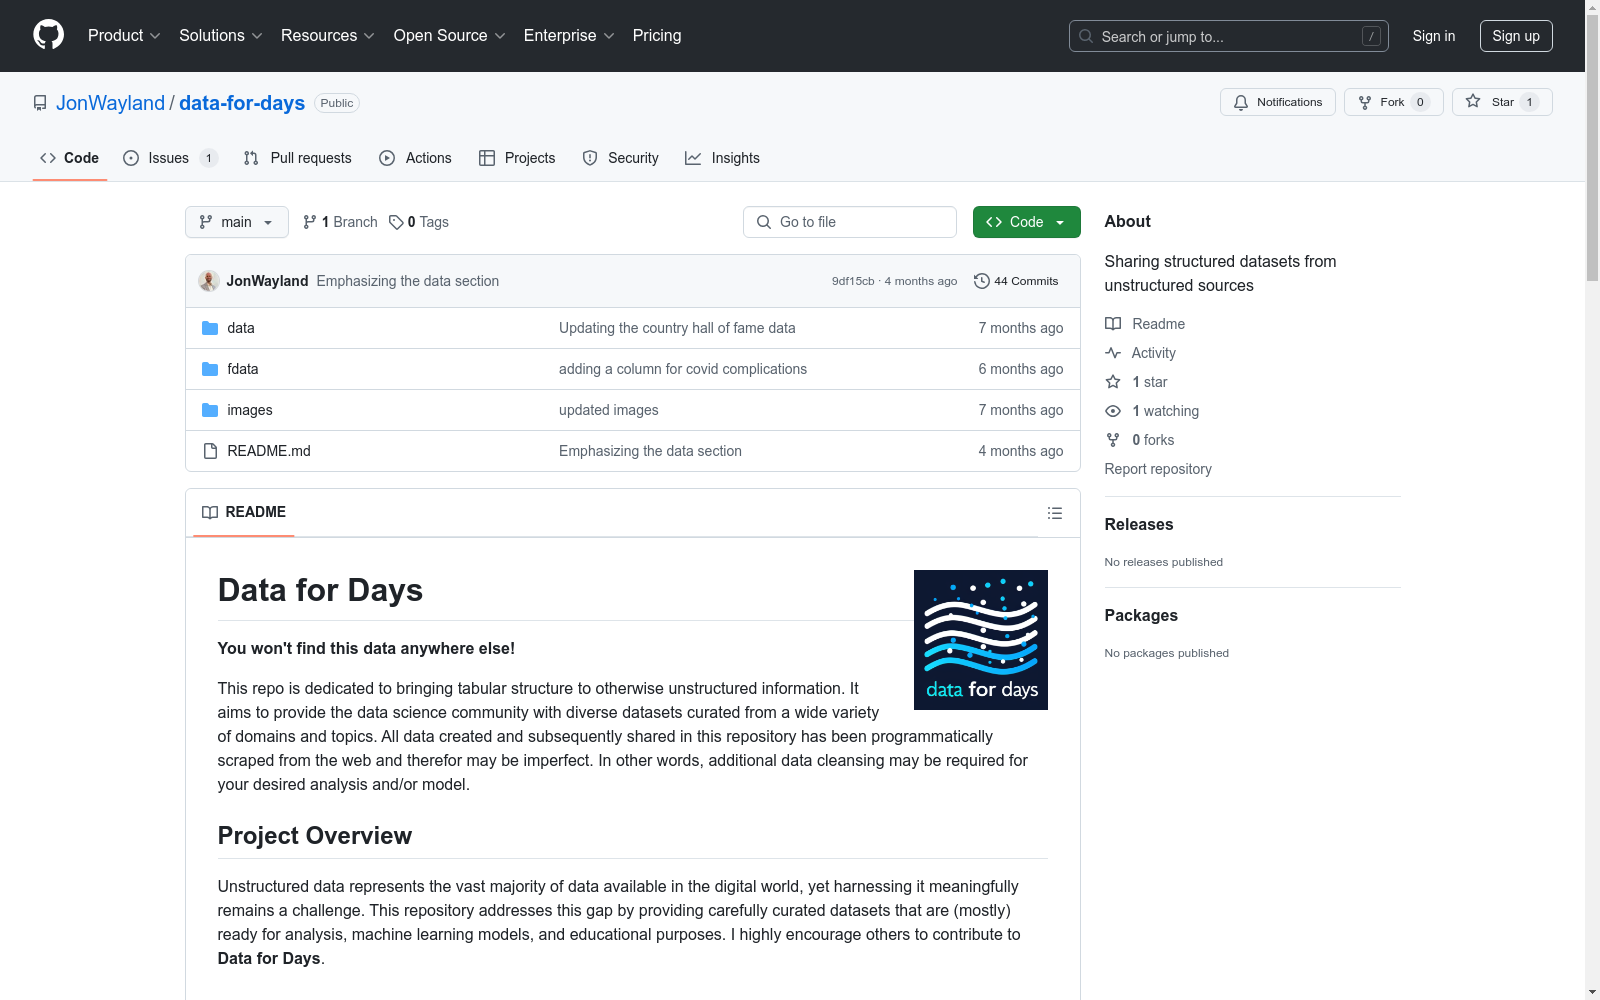Click the branch icon beside '1 Branch'
1600x1000 pixels.
click(310, 222)
